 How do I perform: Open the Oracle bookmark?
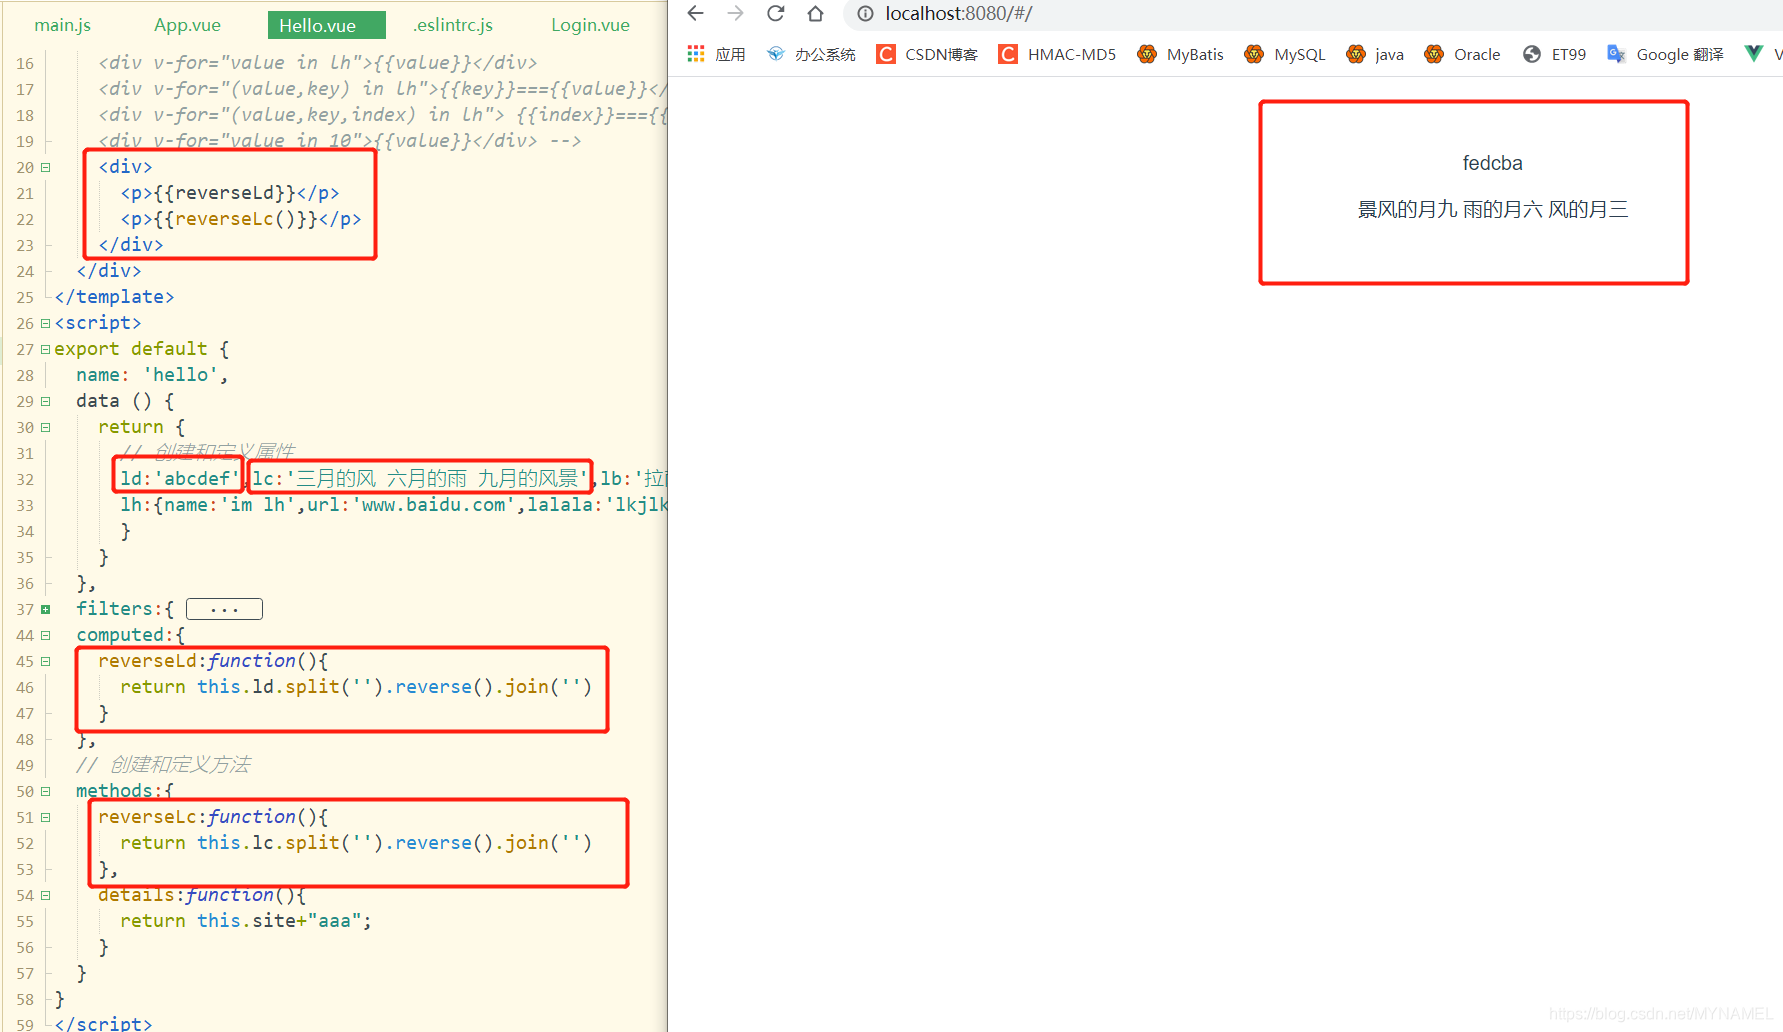click(x=1462, y=54)
